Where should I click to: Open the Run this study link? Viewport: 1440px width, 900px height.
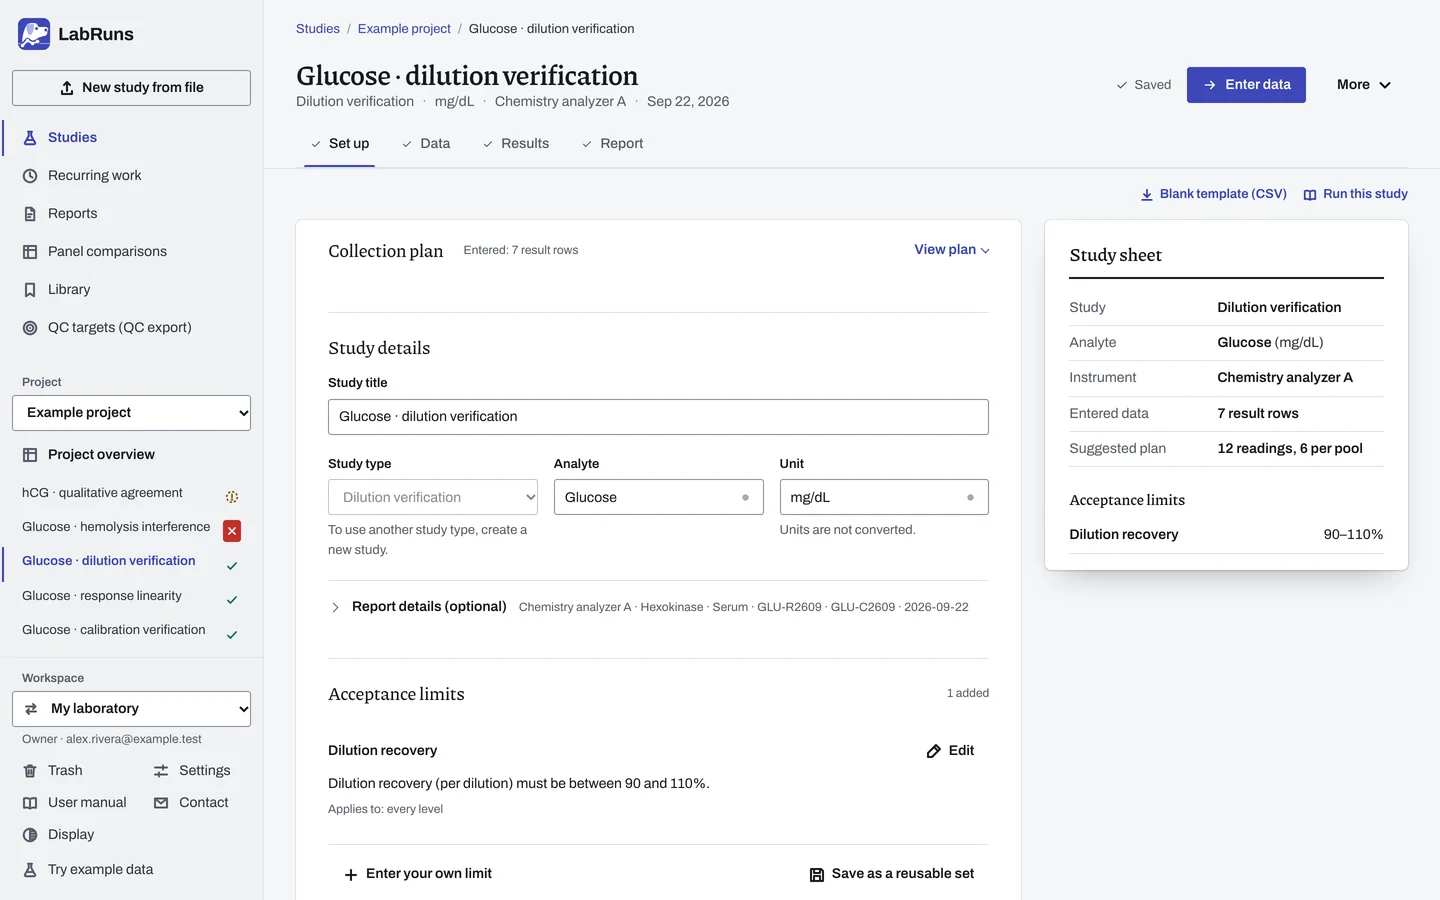pyautogui.click(x=1356, y=194)
